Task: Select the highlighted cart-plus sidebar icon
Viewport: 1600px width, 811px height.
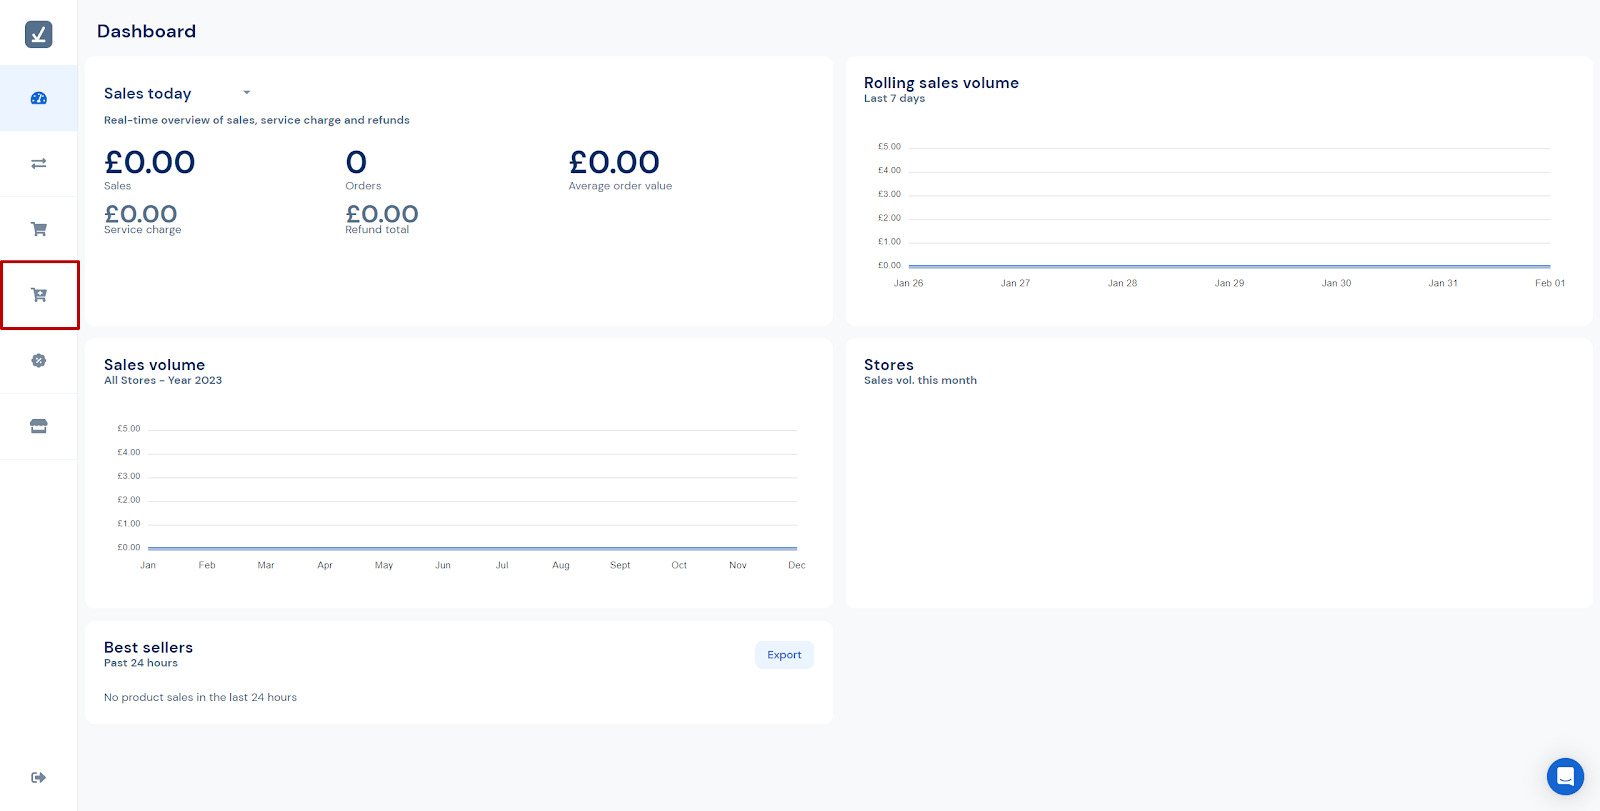Action: [x=39, y=295]
